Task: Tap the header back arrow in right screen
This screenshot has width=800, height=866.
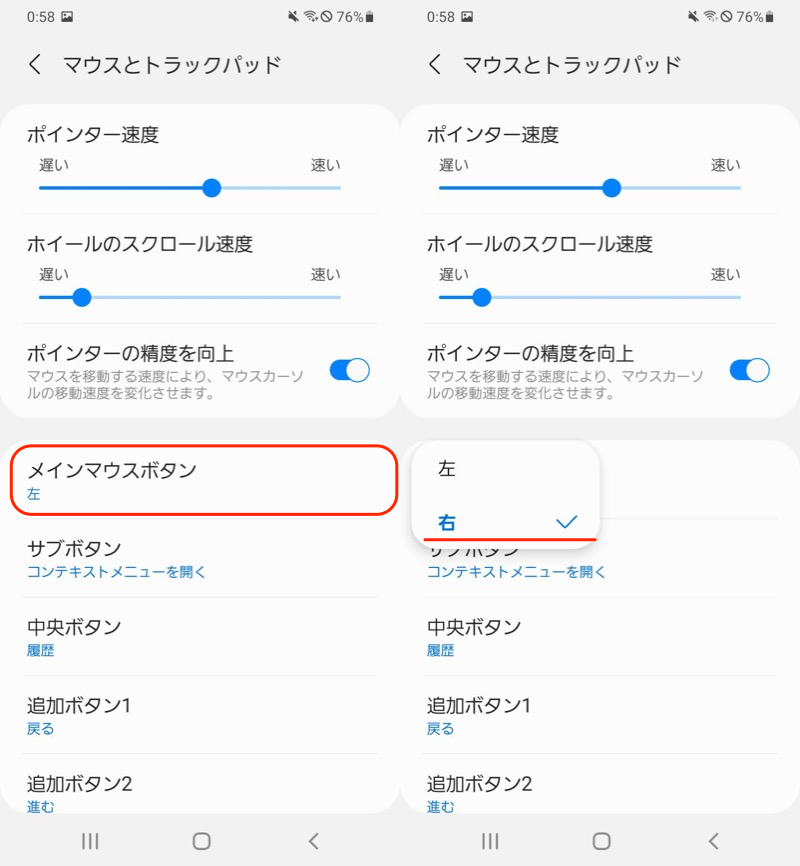Action: tap(435, 65)
